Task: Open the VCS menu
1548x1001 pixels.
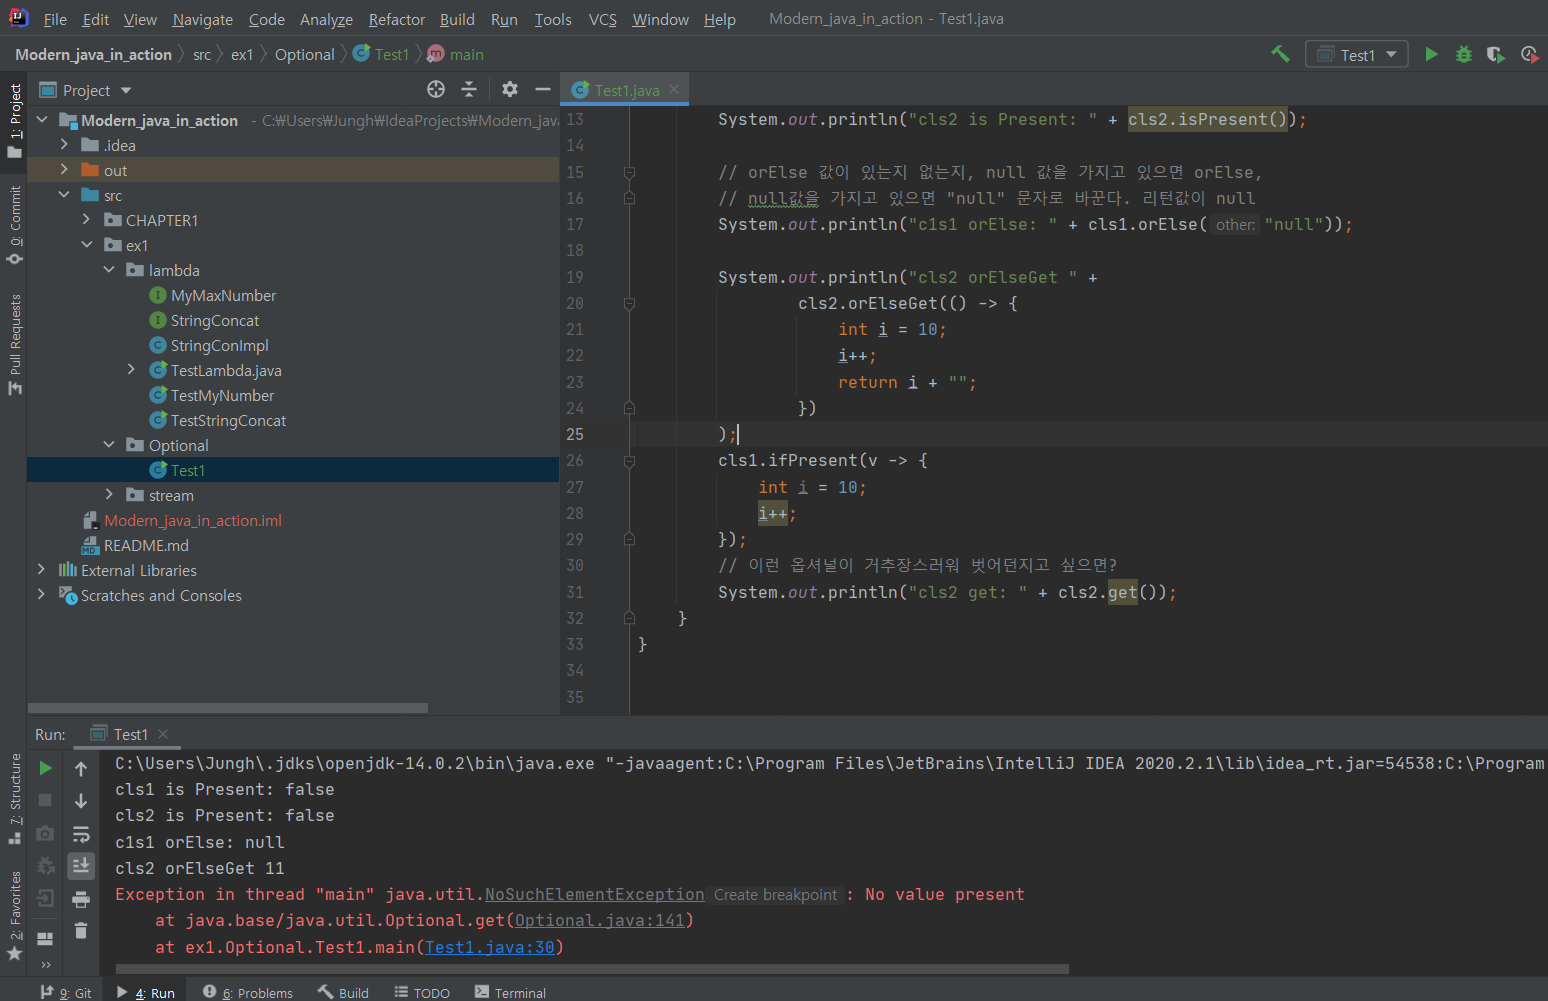Action: pyautogui.click(x=602, y=19)
